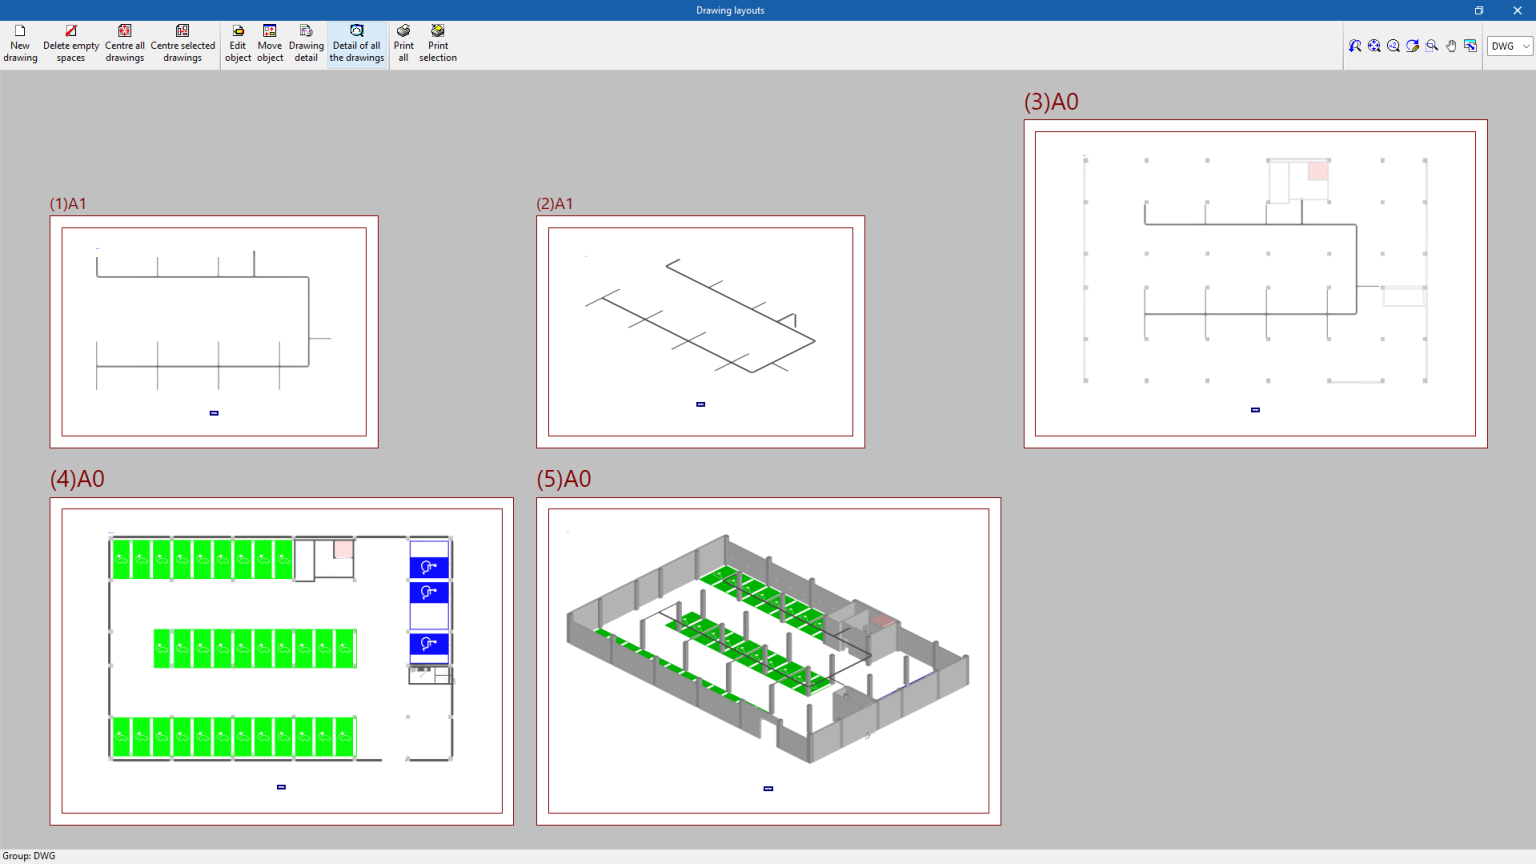Select Centre all drawings
Viewport: 1536px width, 864px height.
[124, 44]
